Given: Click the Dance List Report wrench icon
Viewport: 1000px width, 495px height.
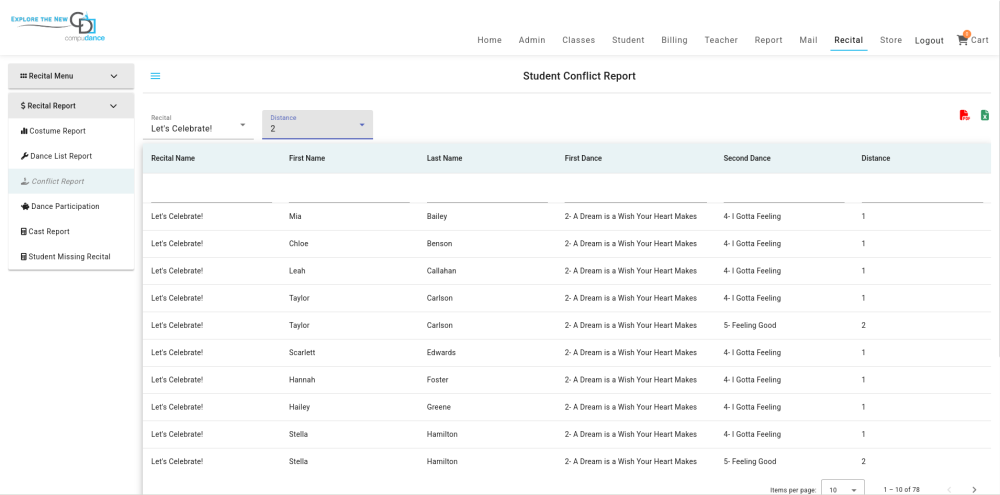Looking at the screenshot, I should 24,156.
